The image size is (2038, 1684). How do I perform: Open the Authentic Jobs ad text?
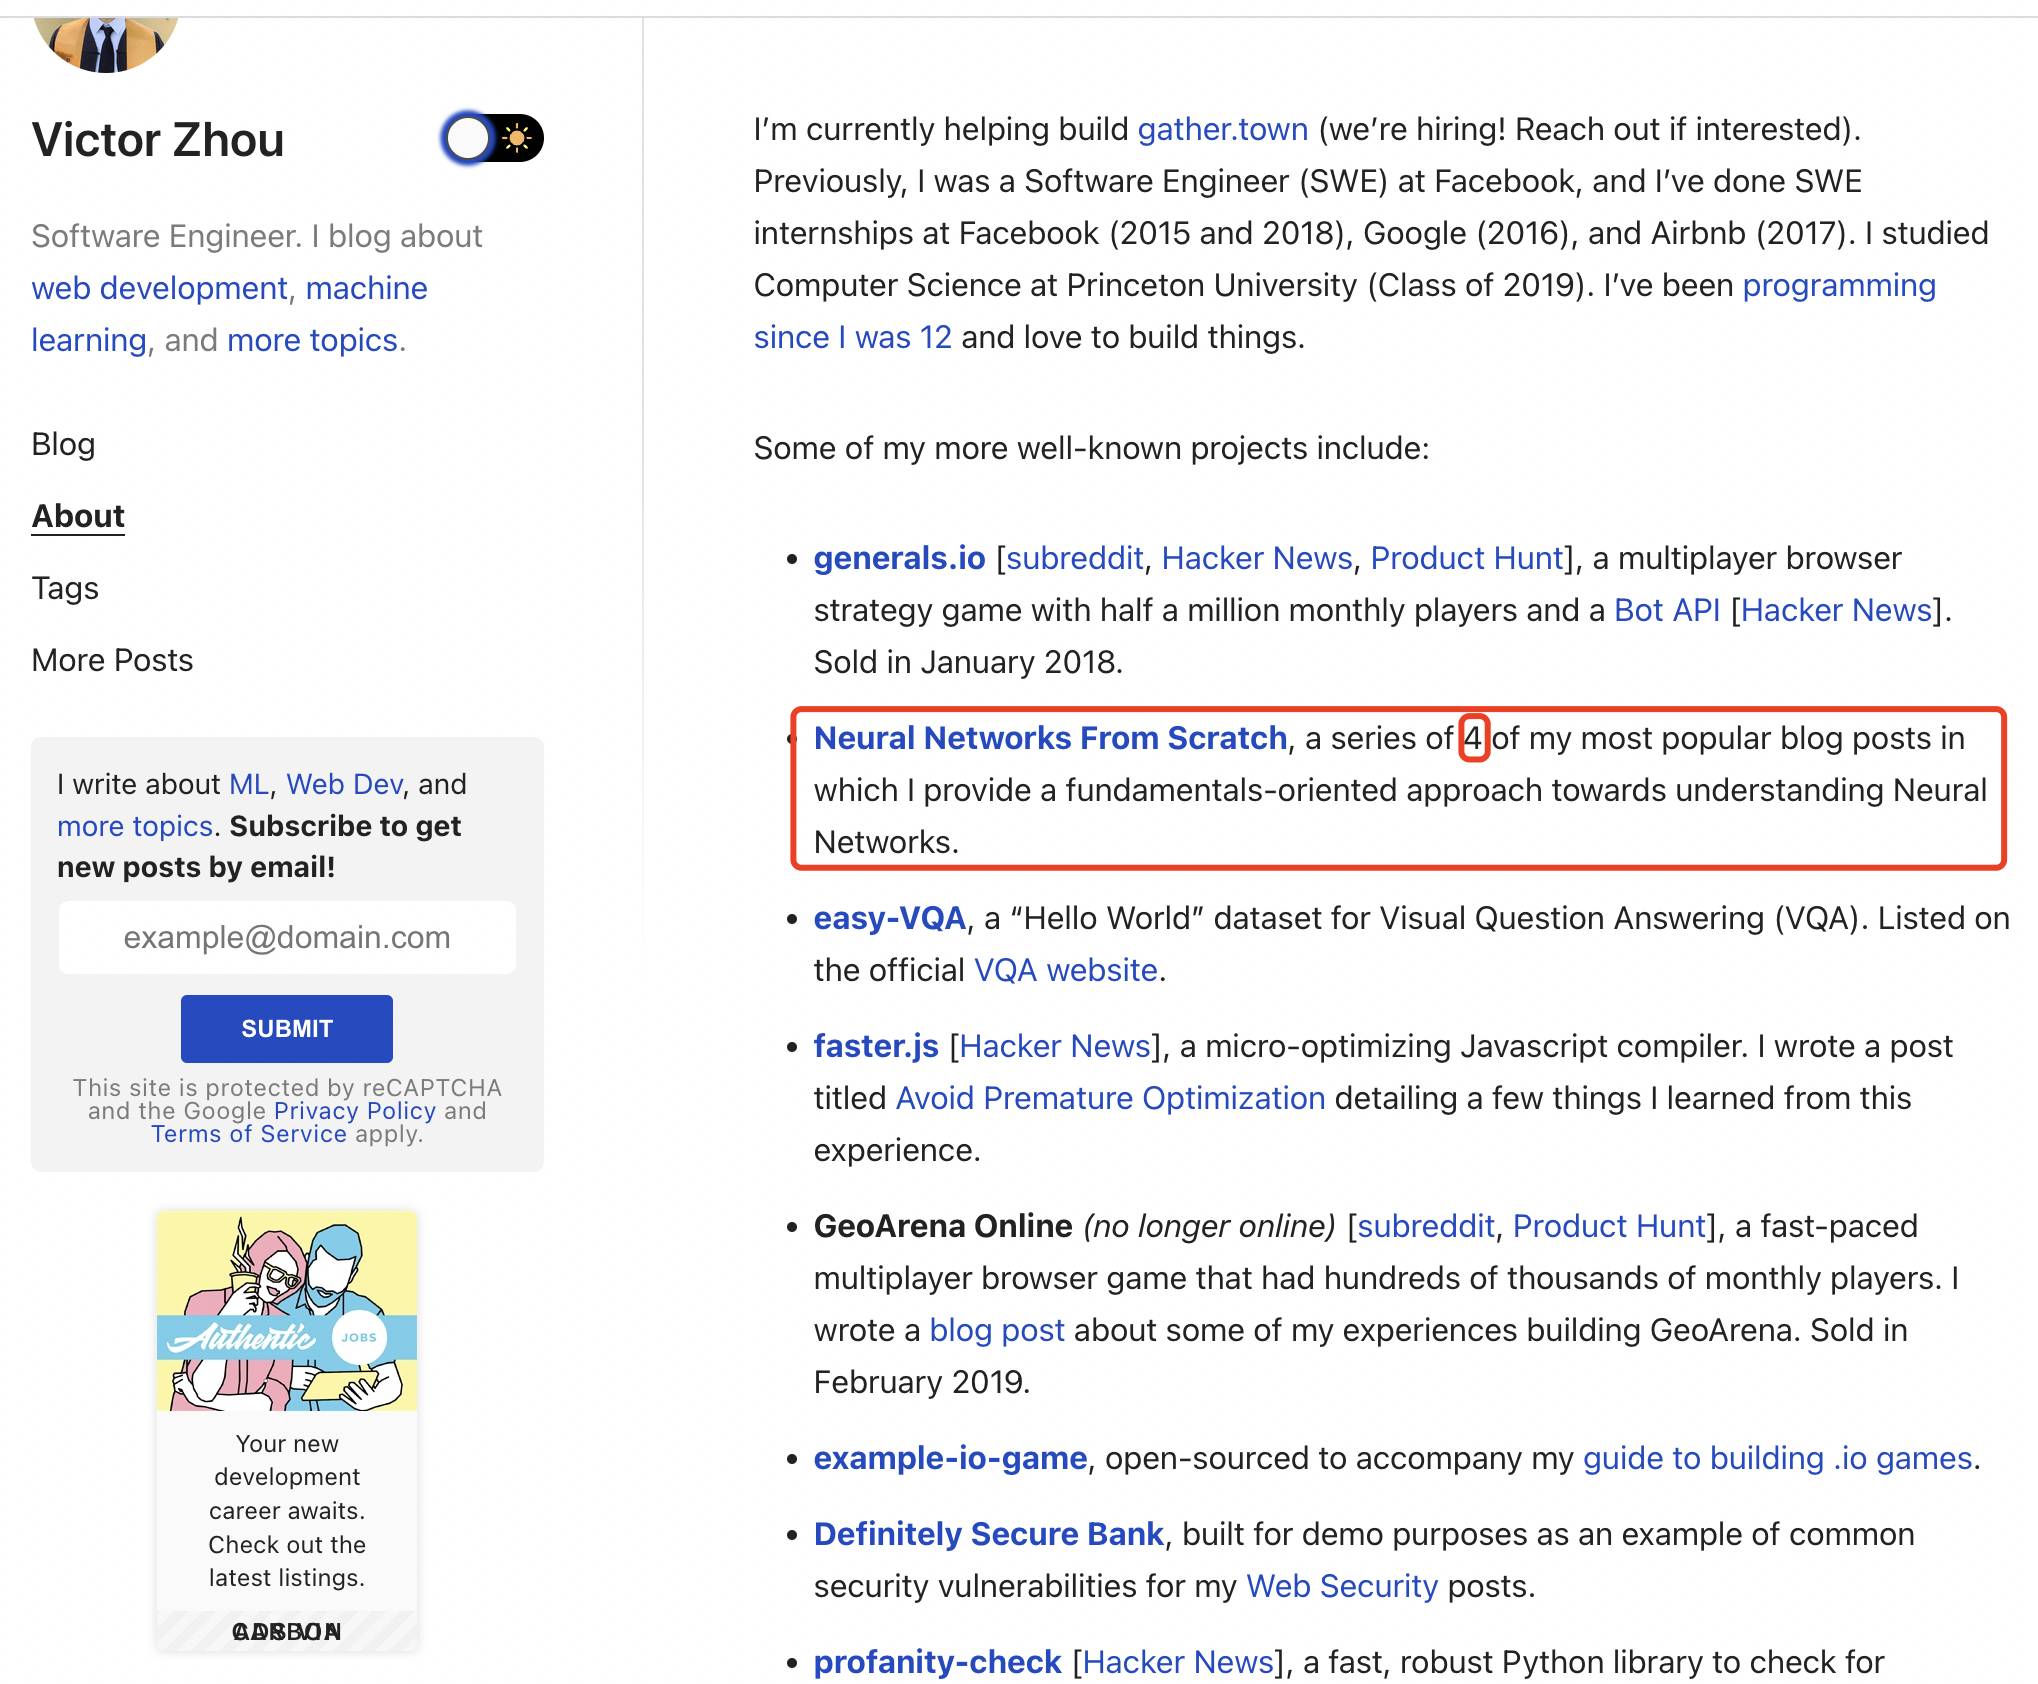pyautogui.click(x=287, y=1511)
